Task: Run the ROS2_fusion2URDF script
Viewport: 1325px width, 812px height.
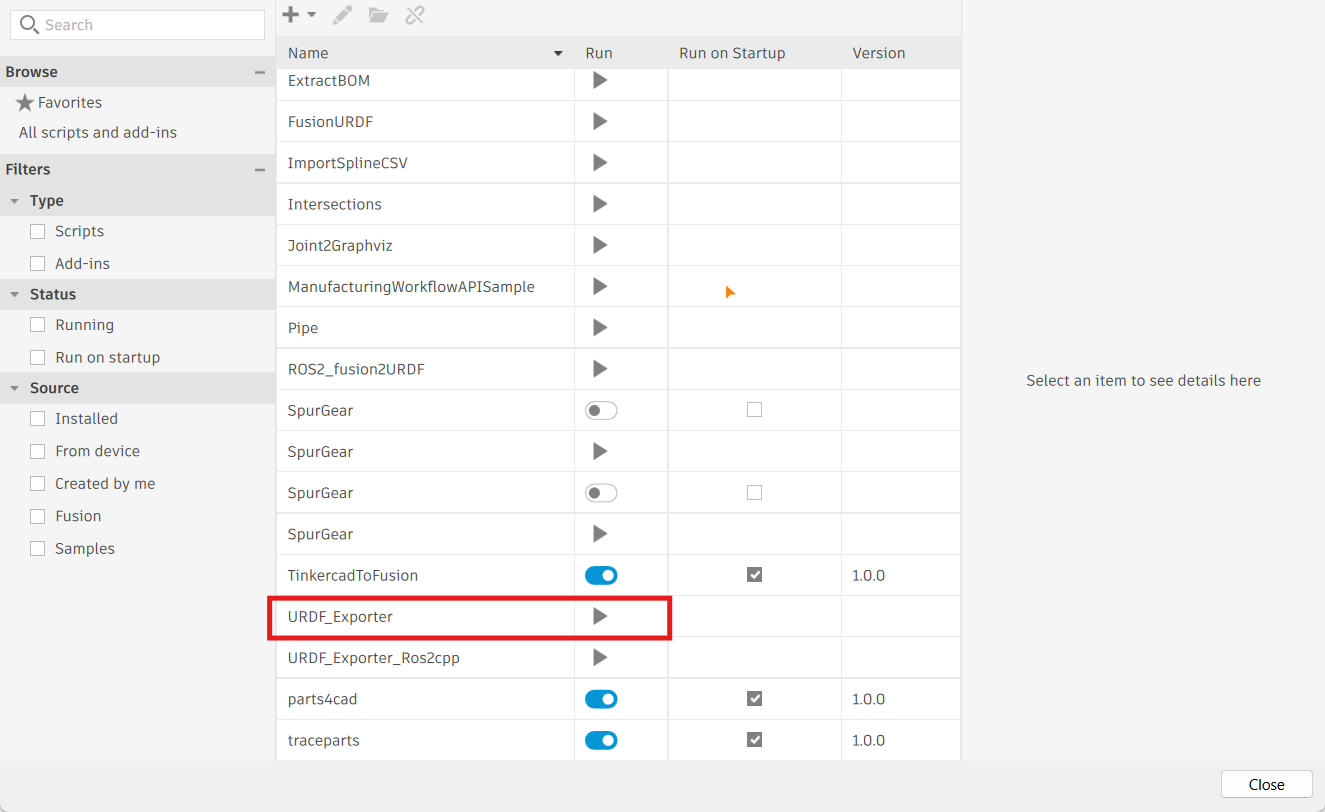Action: (600, 369)
